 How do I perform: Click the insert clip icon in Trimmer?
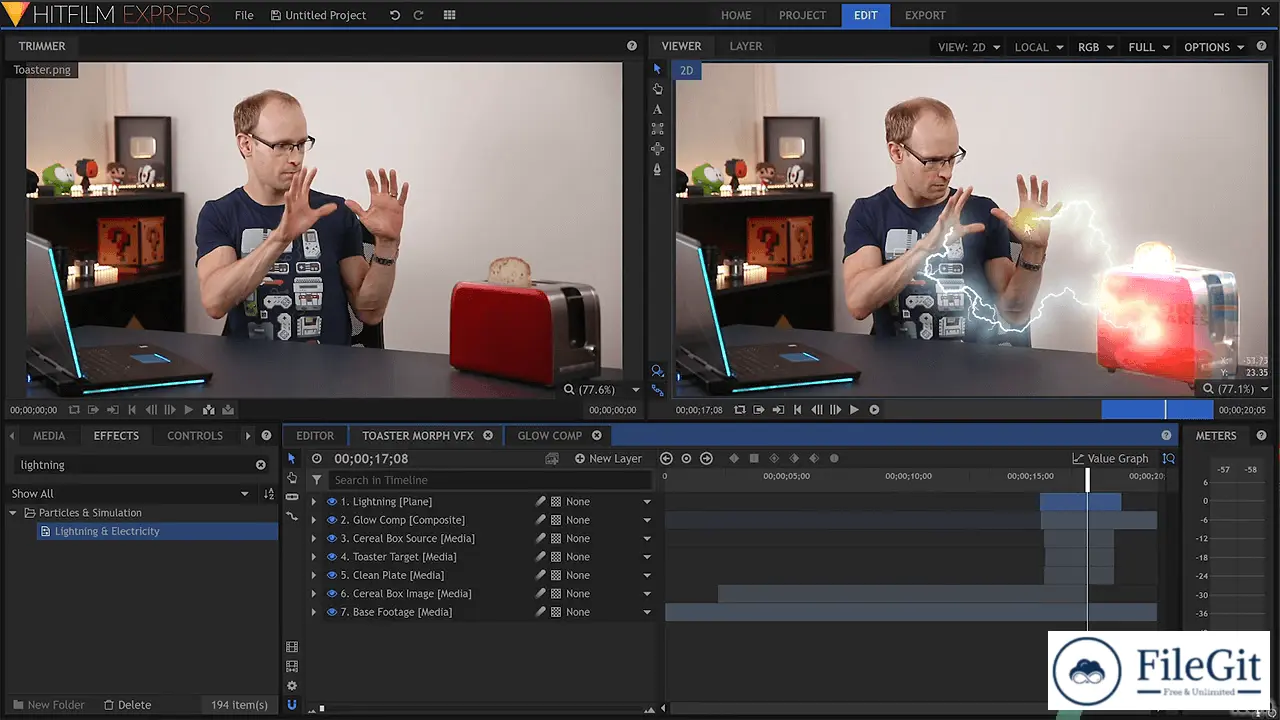208,410
